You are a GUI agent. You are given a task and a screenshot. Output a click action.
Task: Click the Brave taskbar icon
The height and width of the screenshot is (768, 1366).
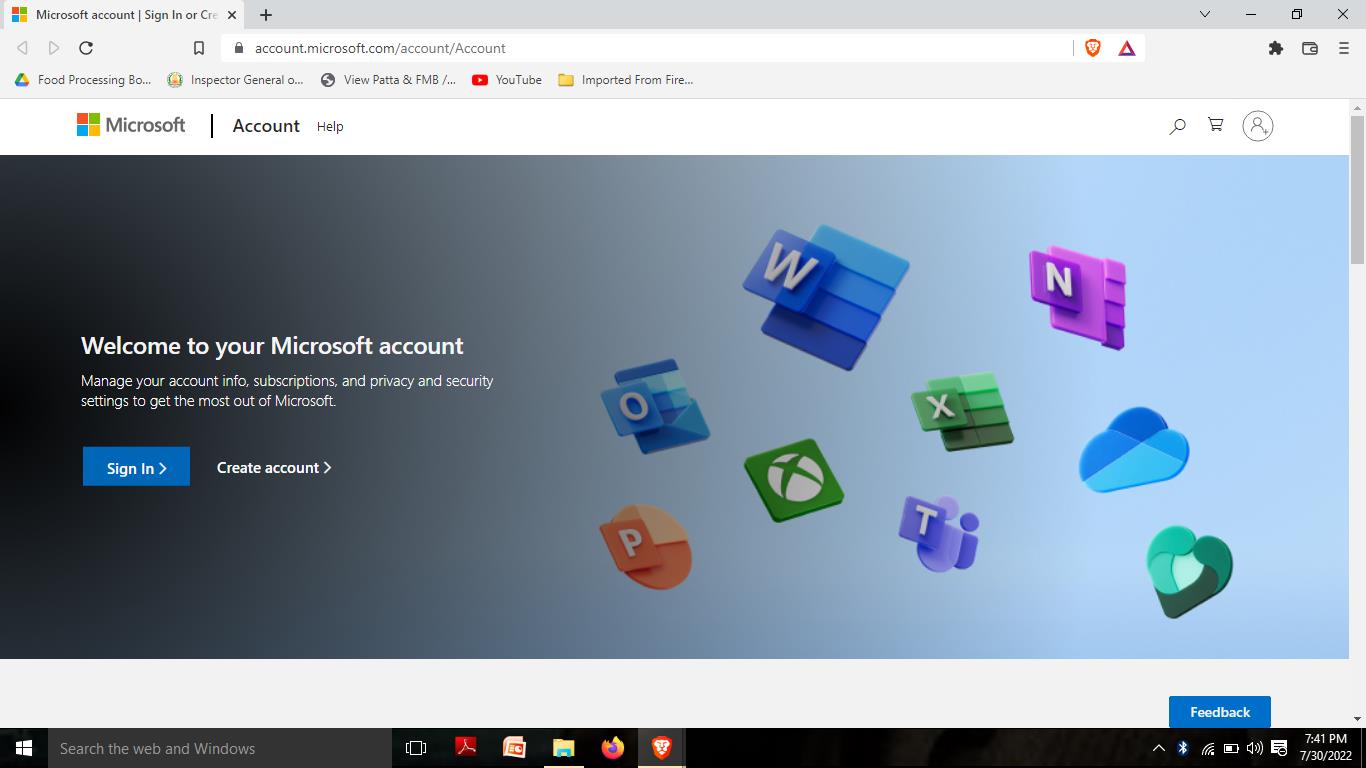tap(661, 748)
